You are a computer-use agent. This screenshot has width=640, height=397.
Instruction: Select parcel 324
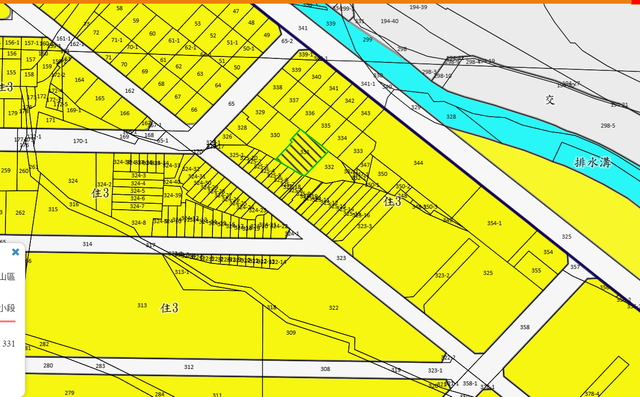[73, 181]
